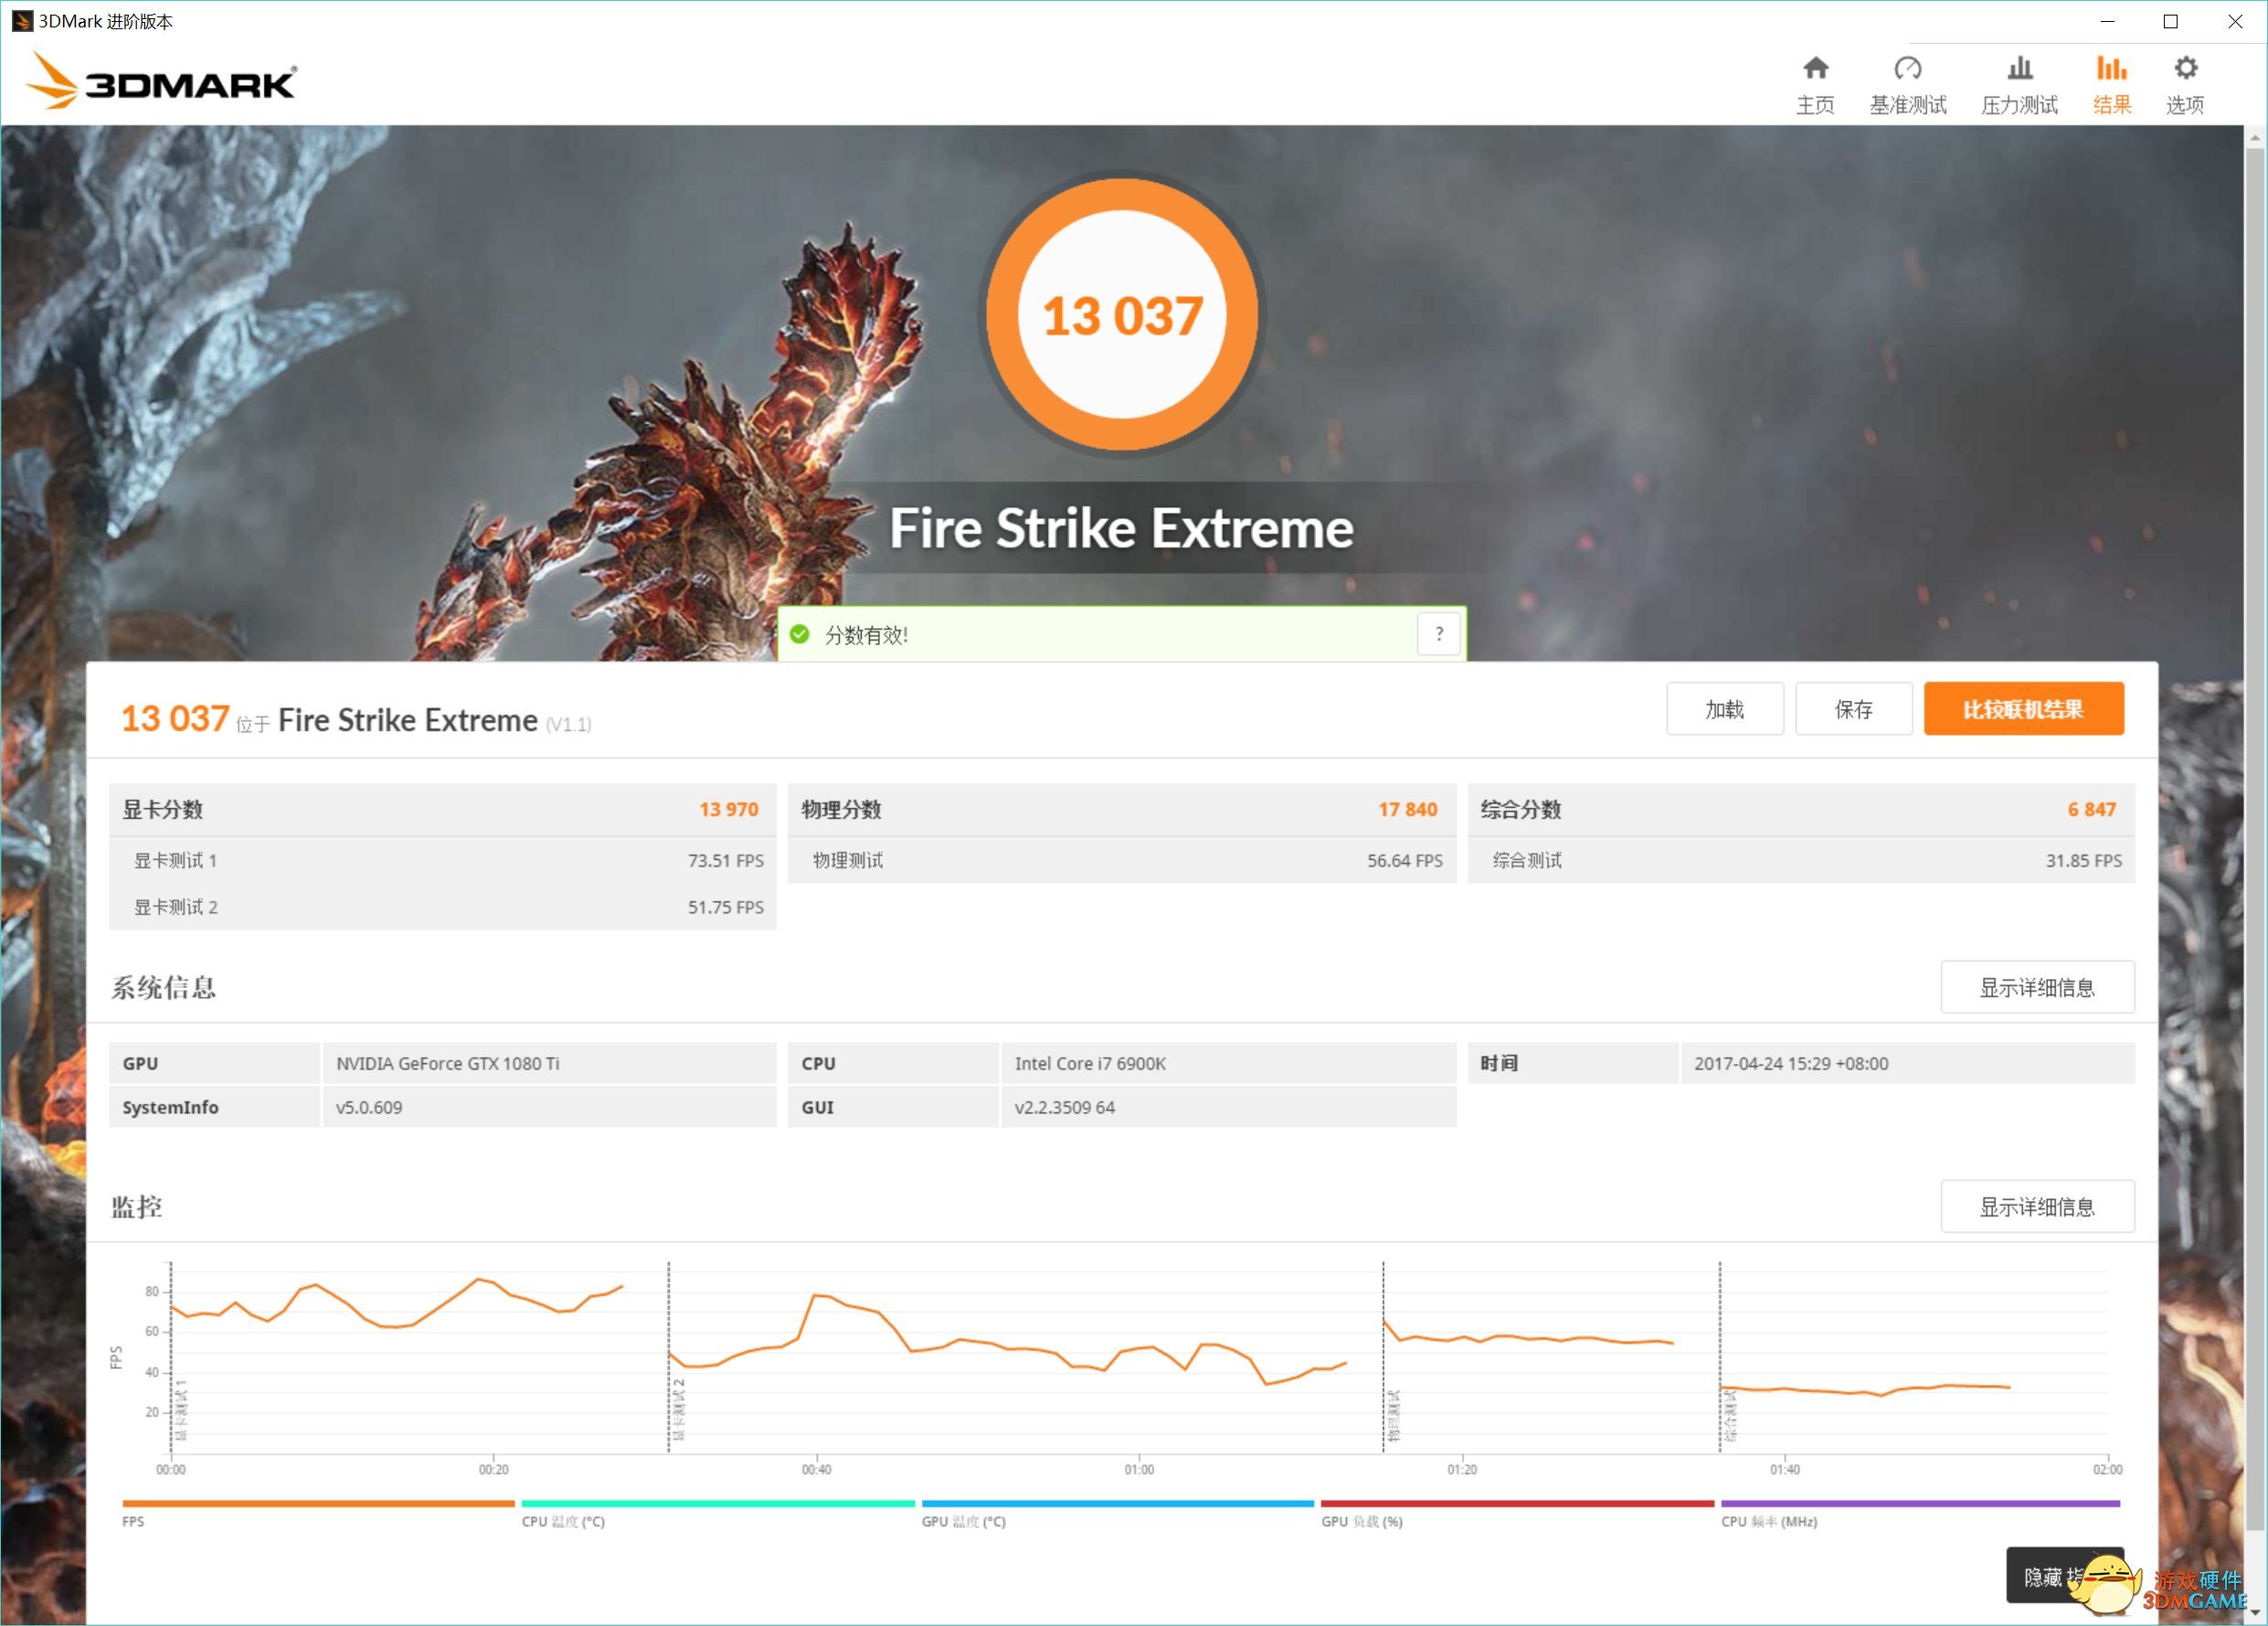Toggle the FPS orange legend bar
Image resolution: width=2268 pixels, height=1626 pixels.
coord(318,1503)
